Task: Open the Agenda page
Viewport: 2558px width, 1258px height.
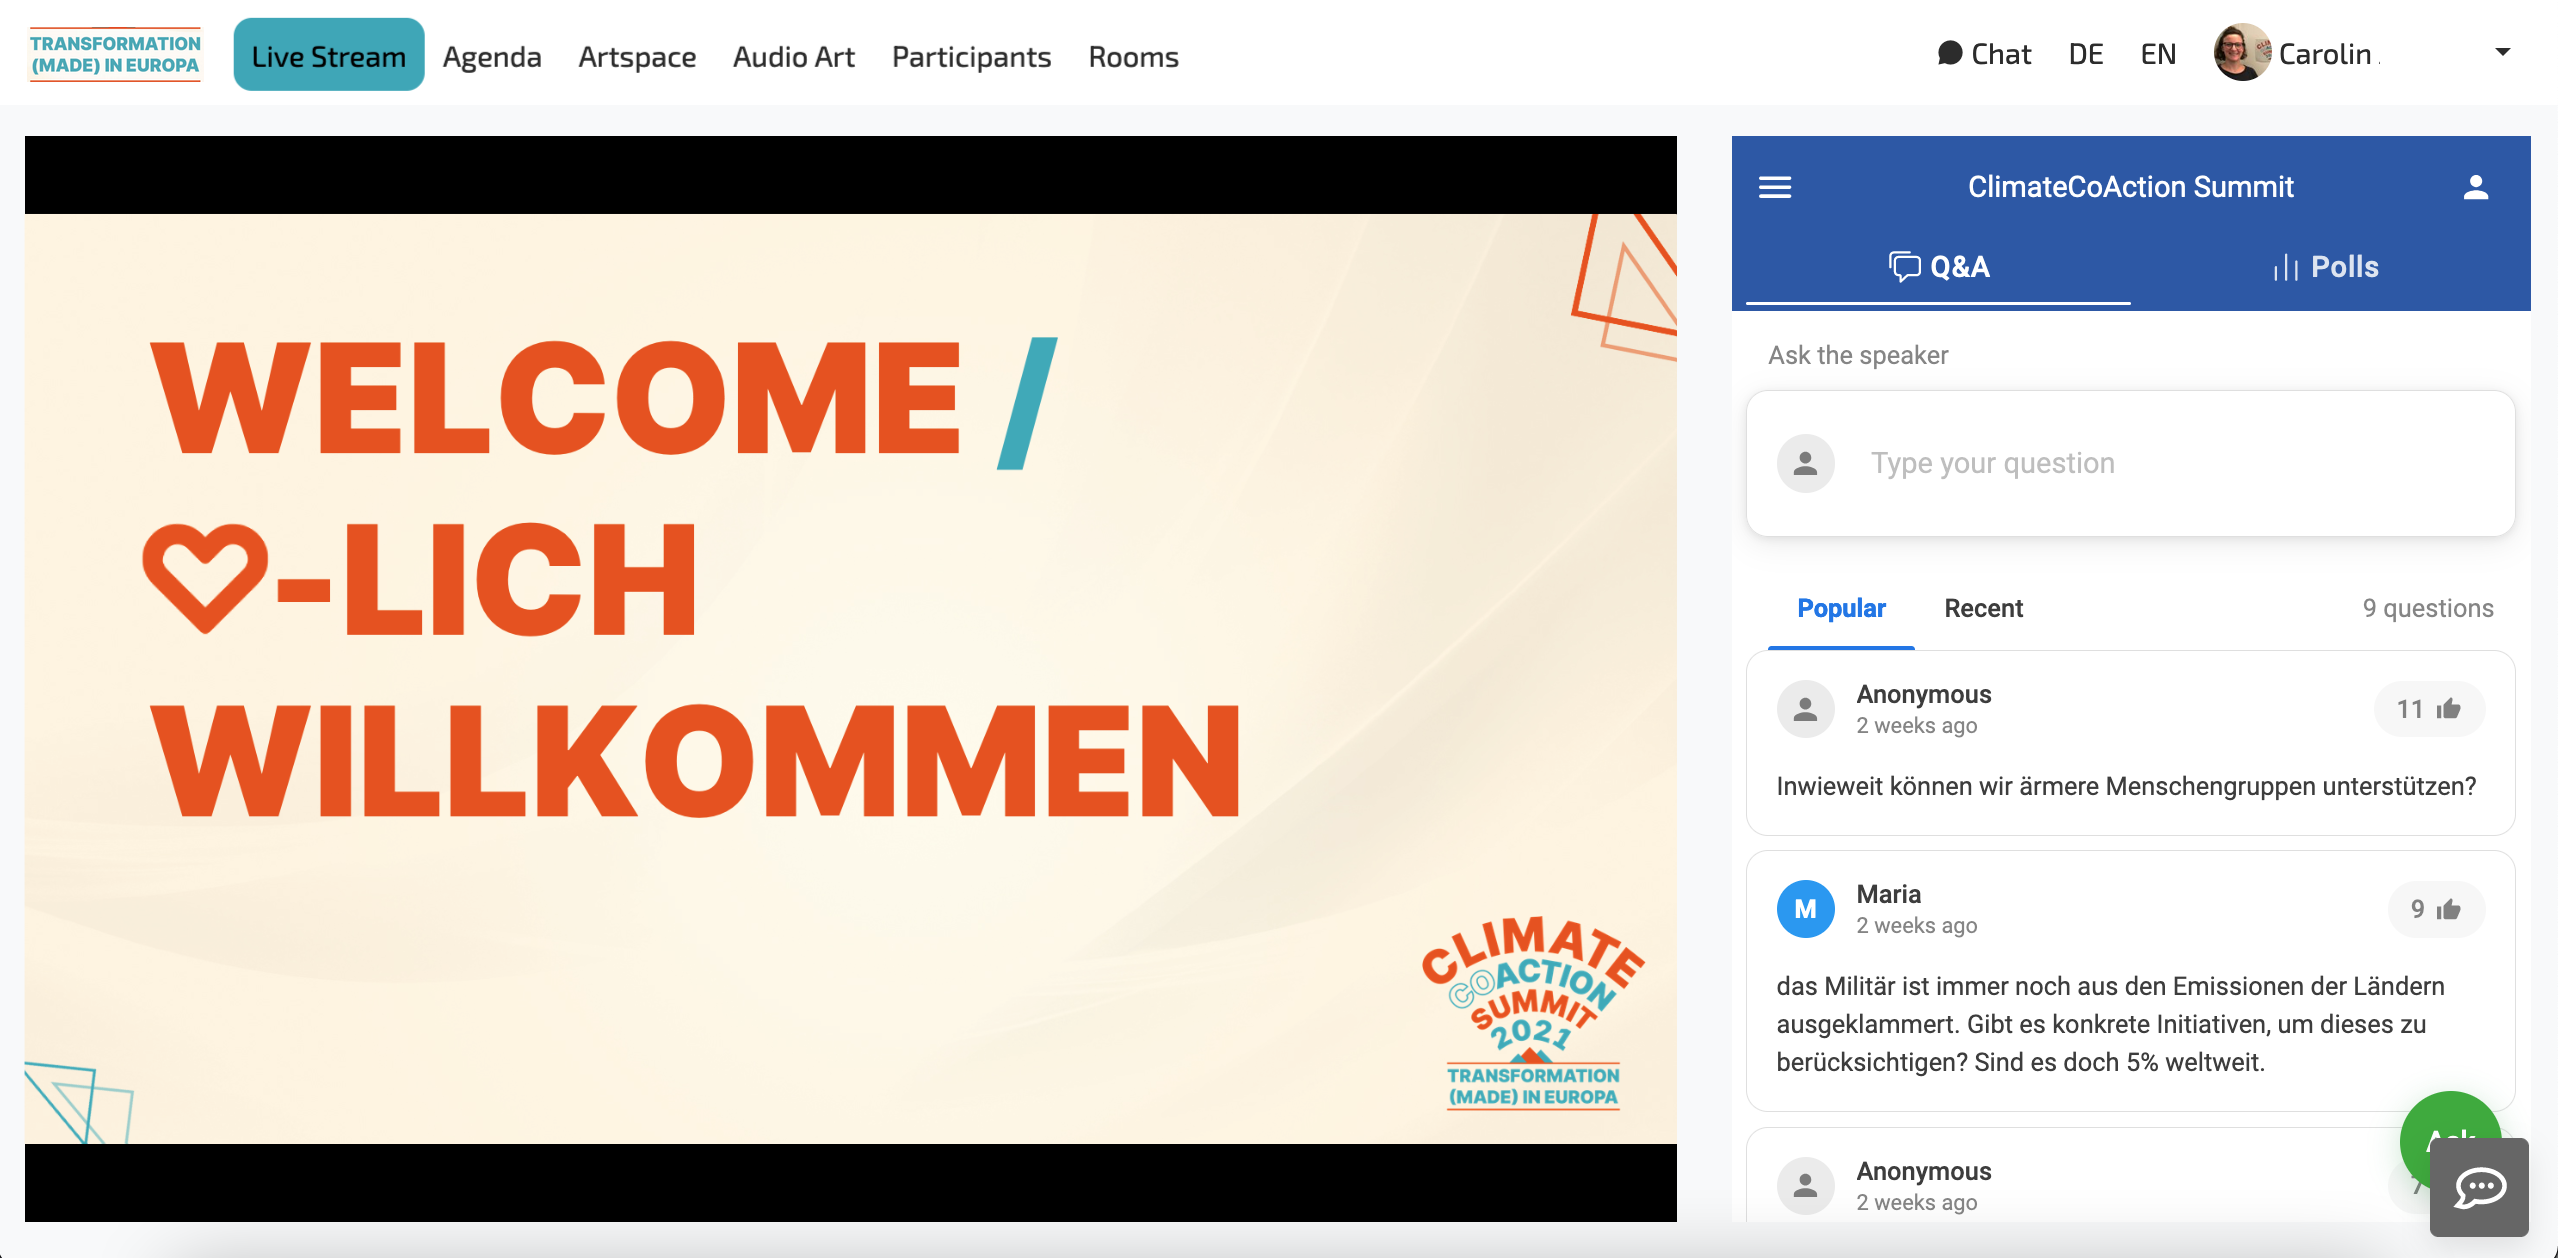Action: [492, 57]
